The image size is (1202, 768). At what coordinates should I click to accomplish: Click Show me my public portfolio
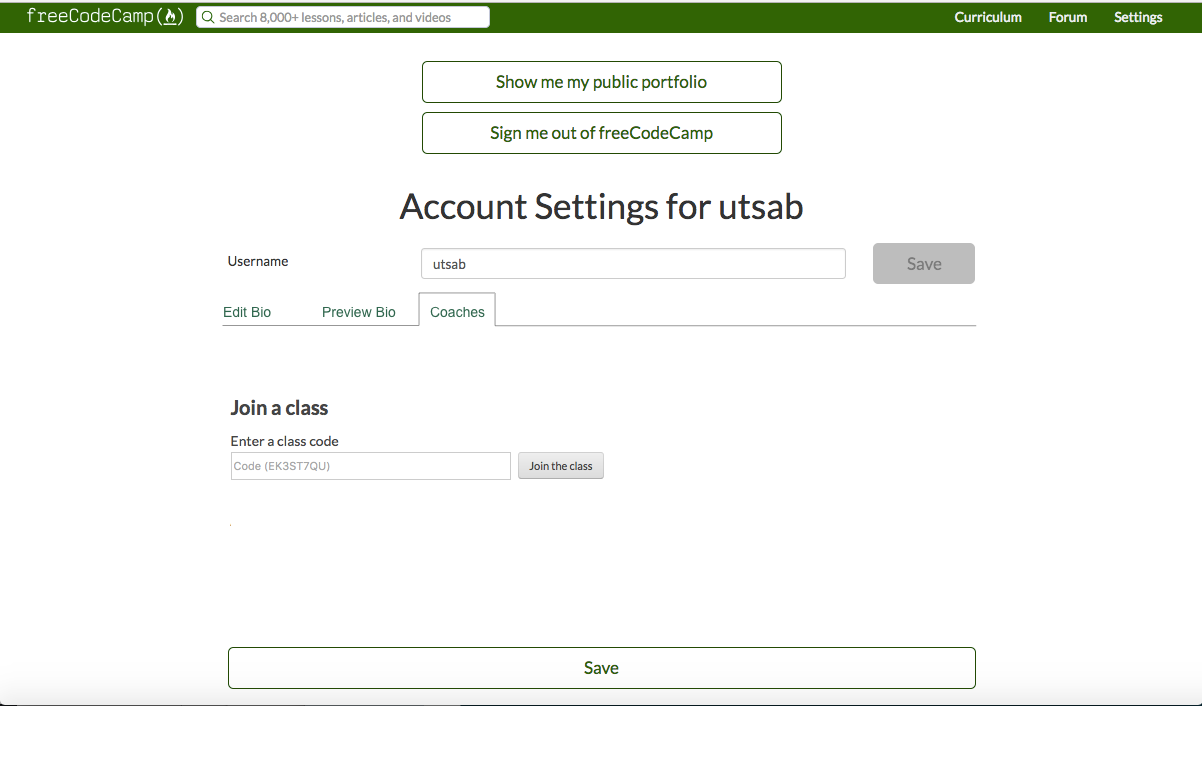[x=601, y=81]
